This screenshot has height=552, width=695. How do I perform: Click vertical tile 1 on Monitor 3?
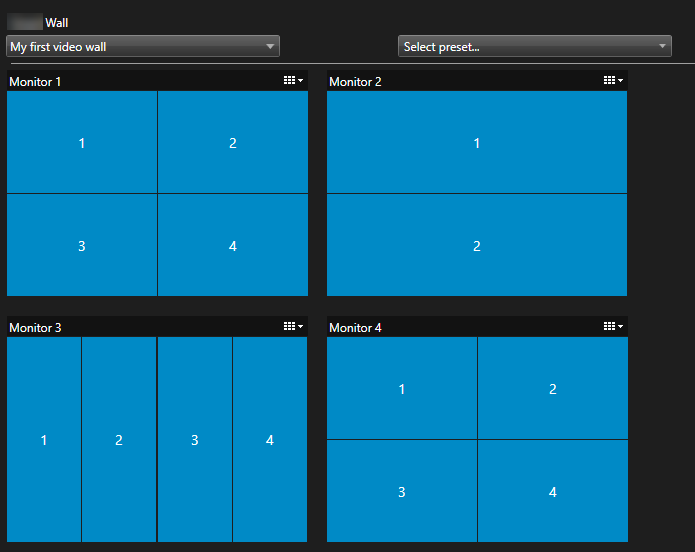(x=44, y=440)
